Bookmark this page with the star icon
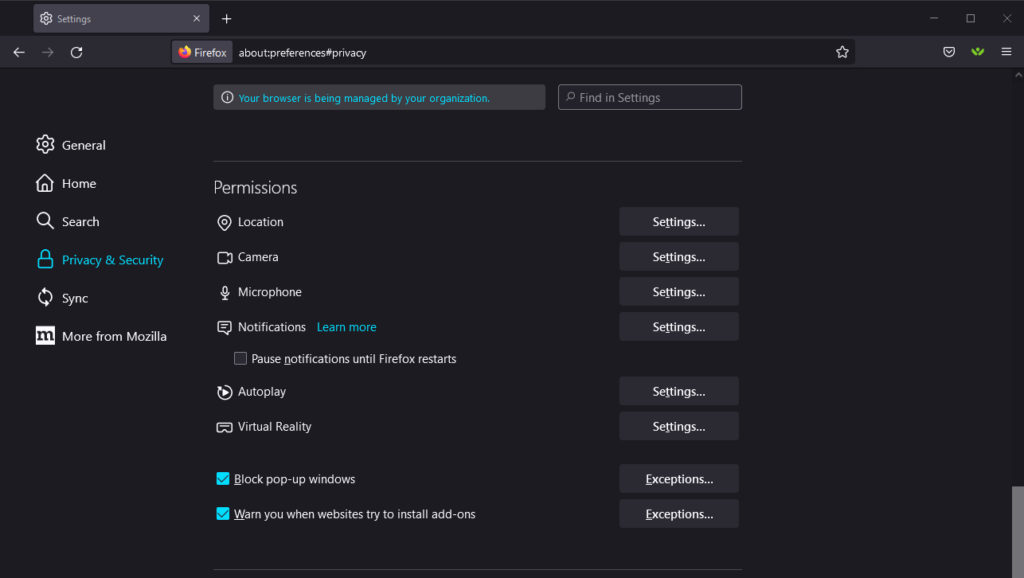This screenshot has width=1024, height=578. click(842, 52)
